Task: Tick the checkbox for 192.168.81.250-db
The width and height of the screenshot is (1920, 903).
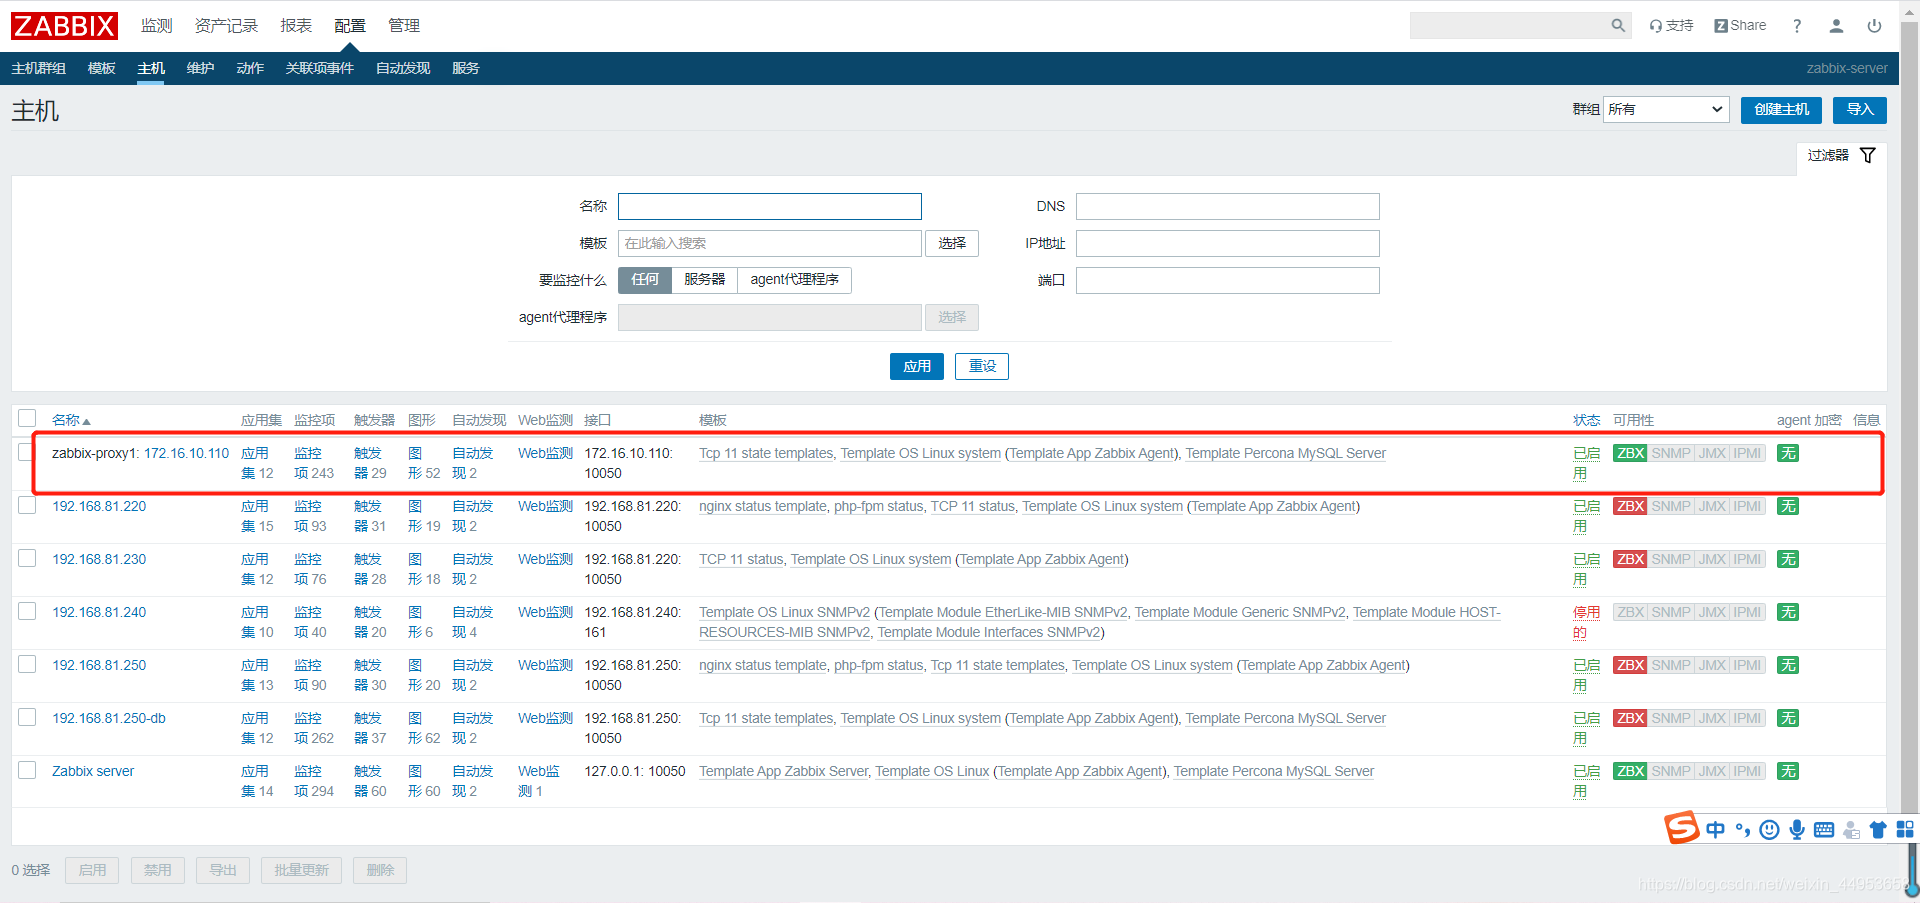Action: pyautogui.click(x=27, y=717)
